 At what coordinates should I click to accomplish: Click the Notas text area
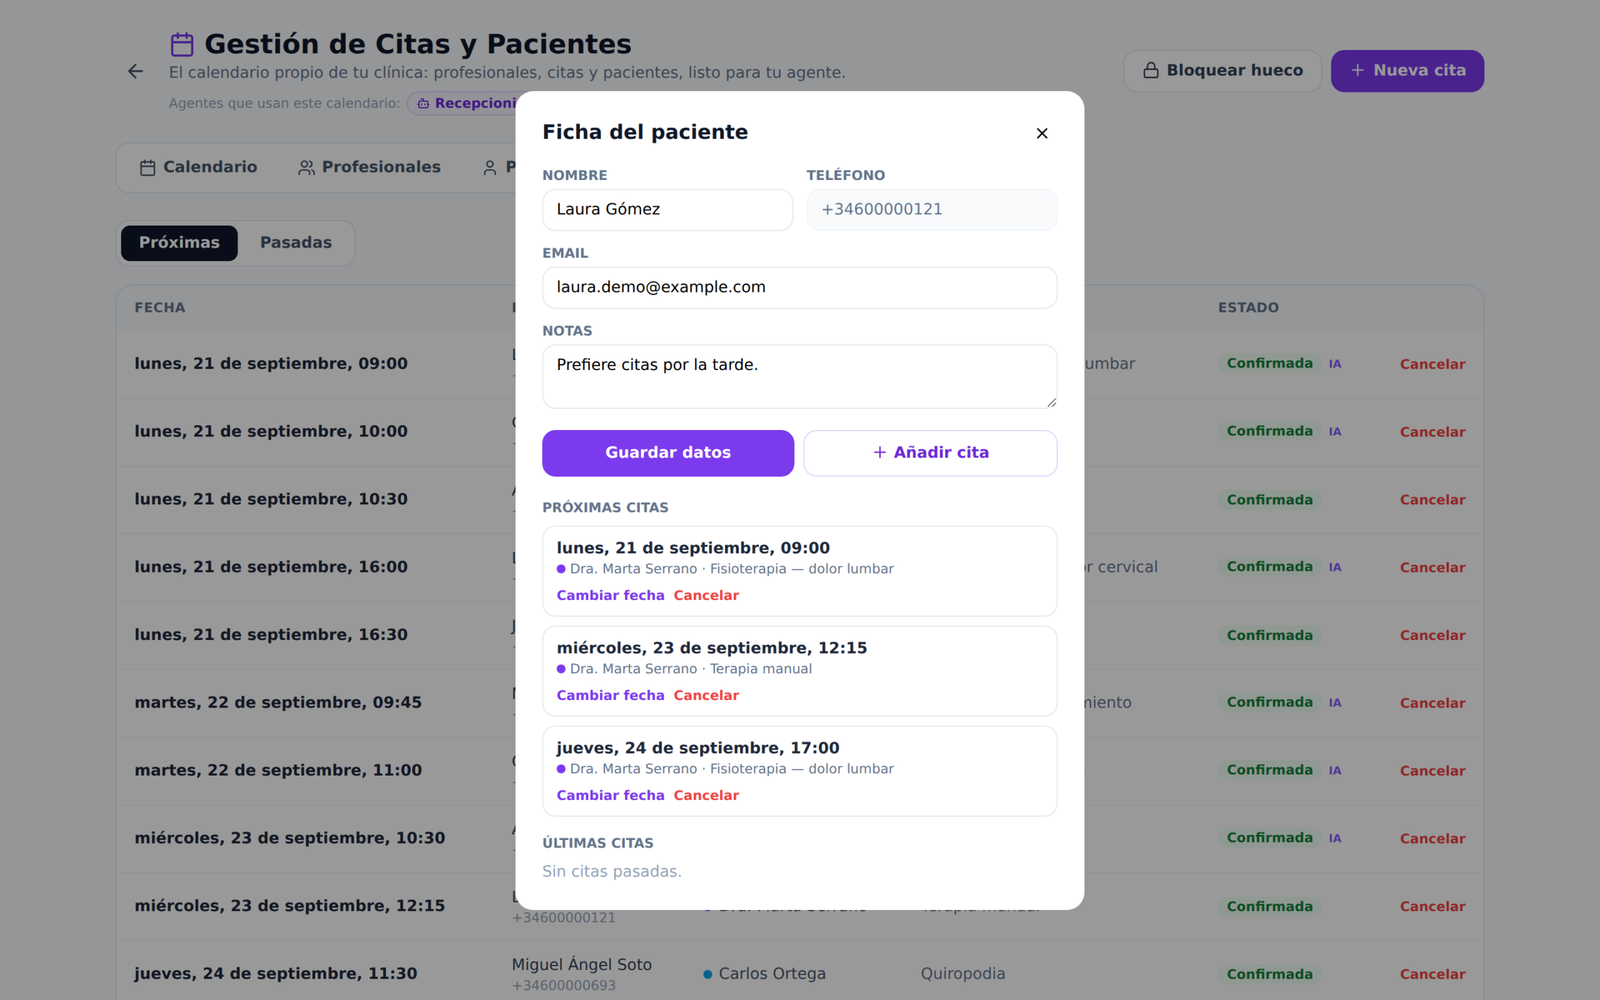click(x=799, y=377)
